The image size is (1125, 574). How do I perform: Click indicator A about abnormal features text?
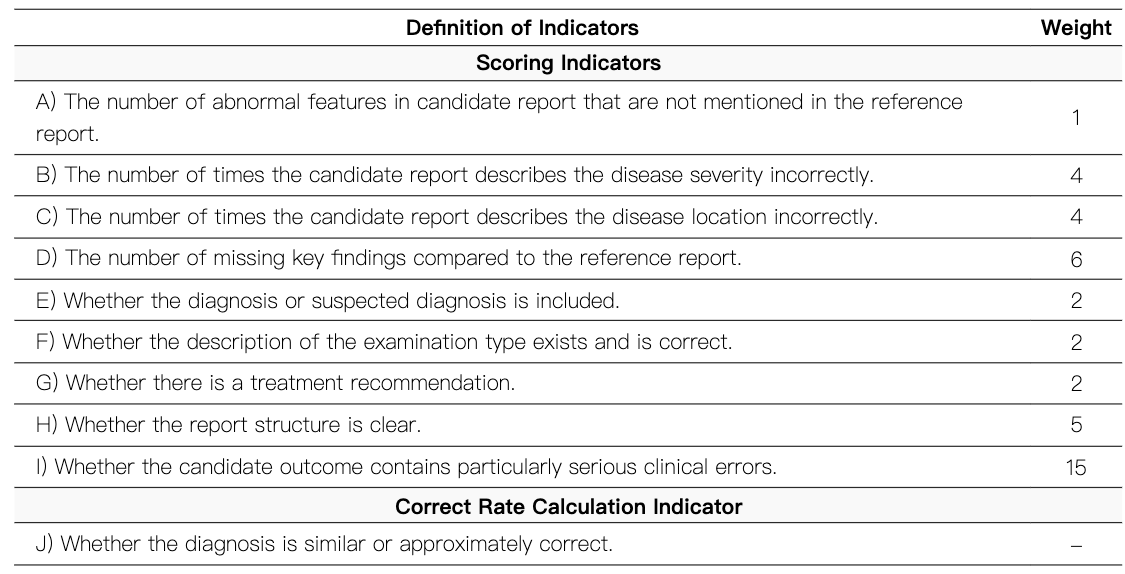click(498, 117)
